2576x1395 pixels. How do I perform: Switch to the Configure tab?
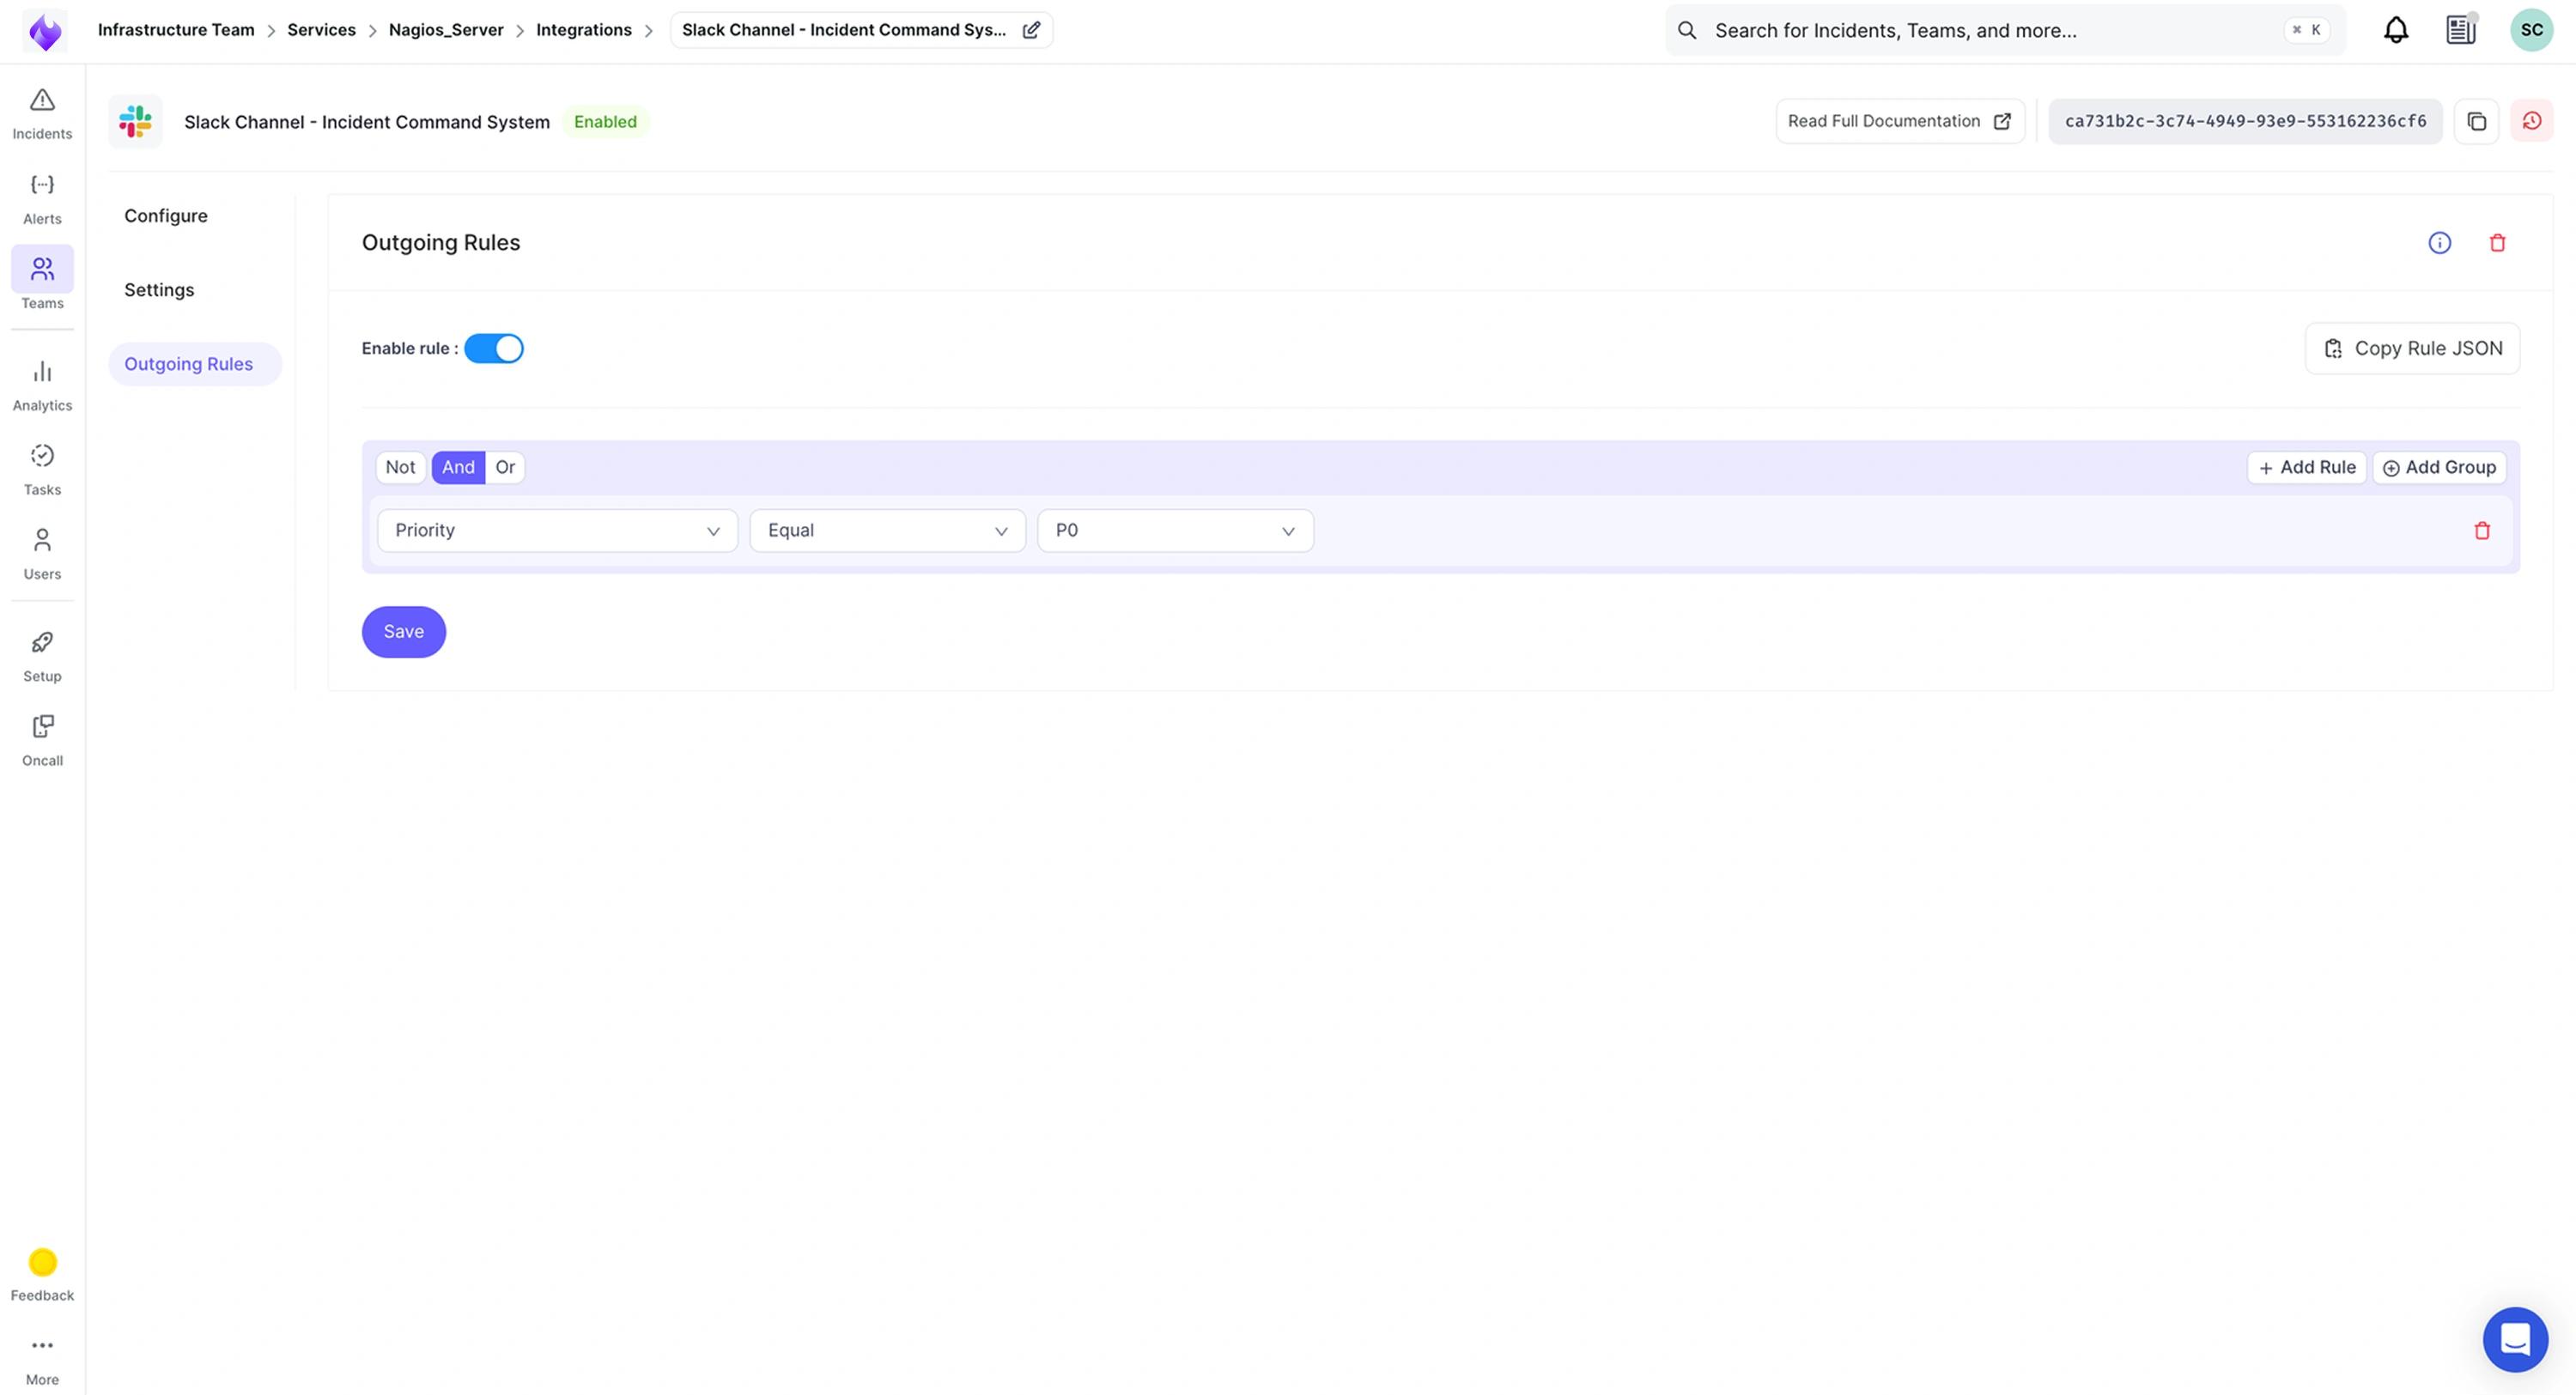click(166, 216)
